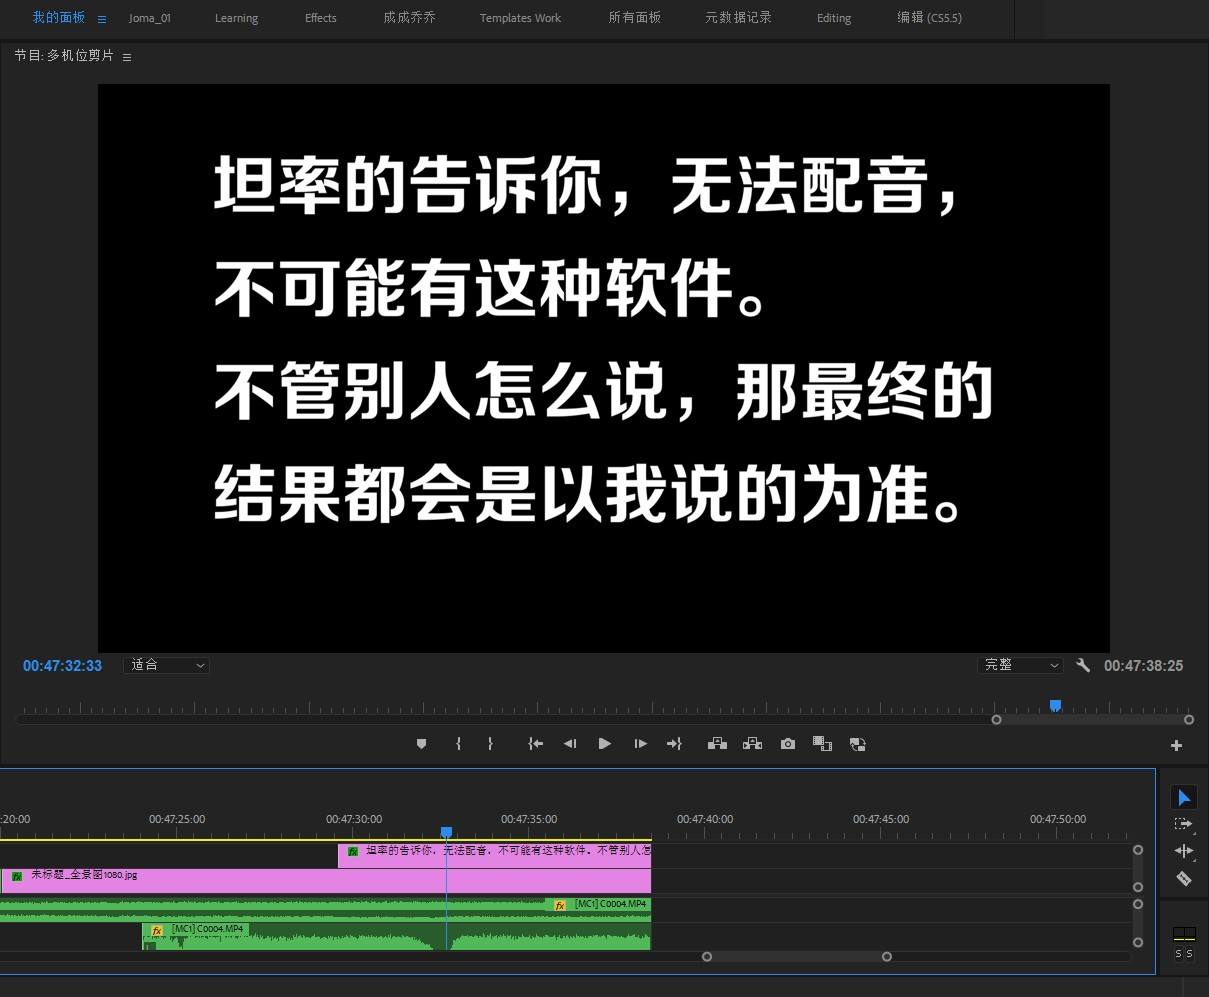Open the Effects workspace
The width and height of the screenshot is (1209, 997).
[320, 17]
